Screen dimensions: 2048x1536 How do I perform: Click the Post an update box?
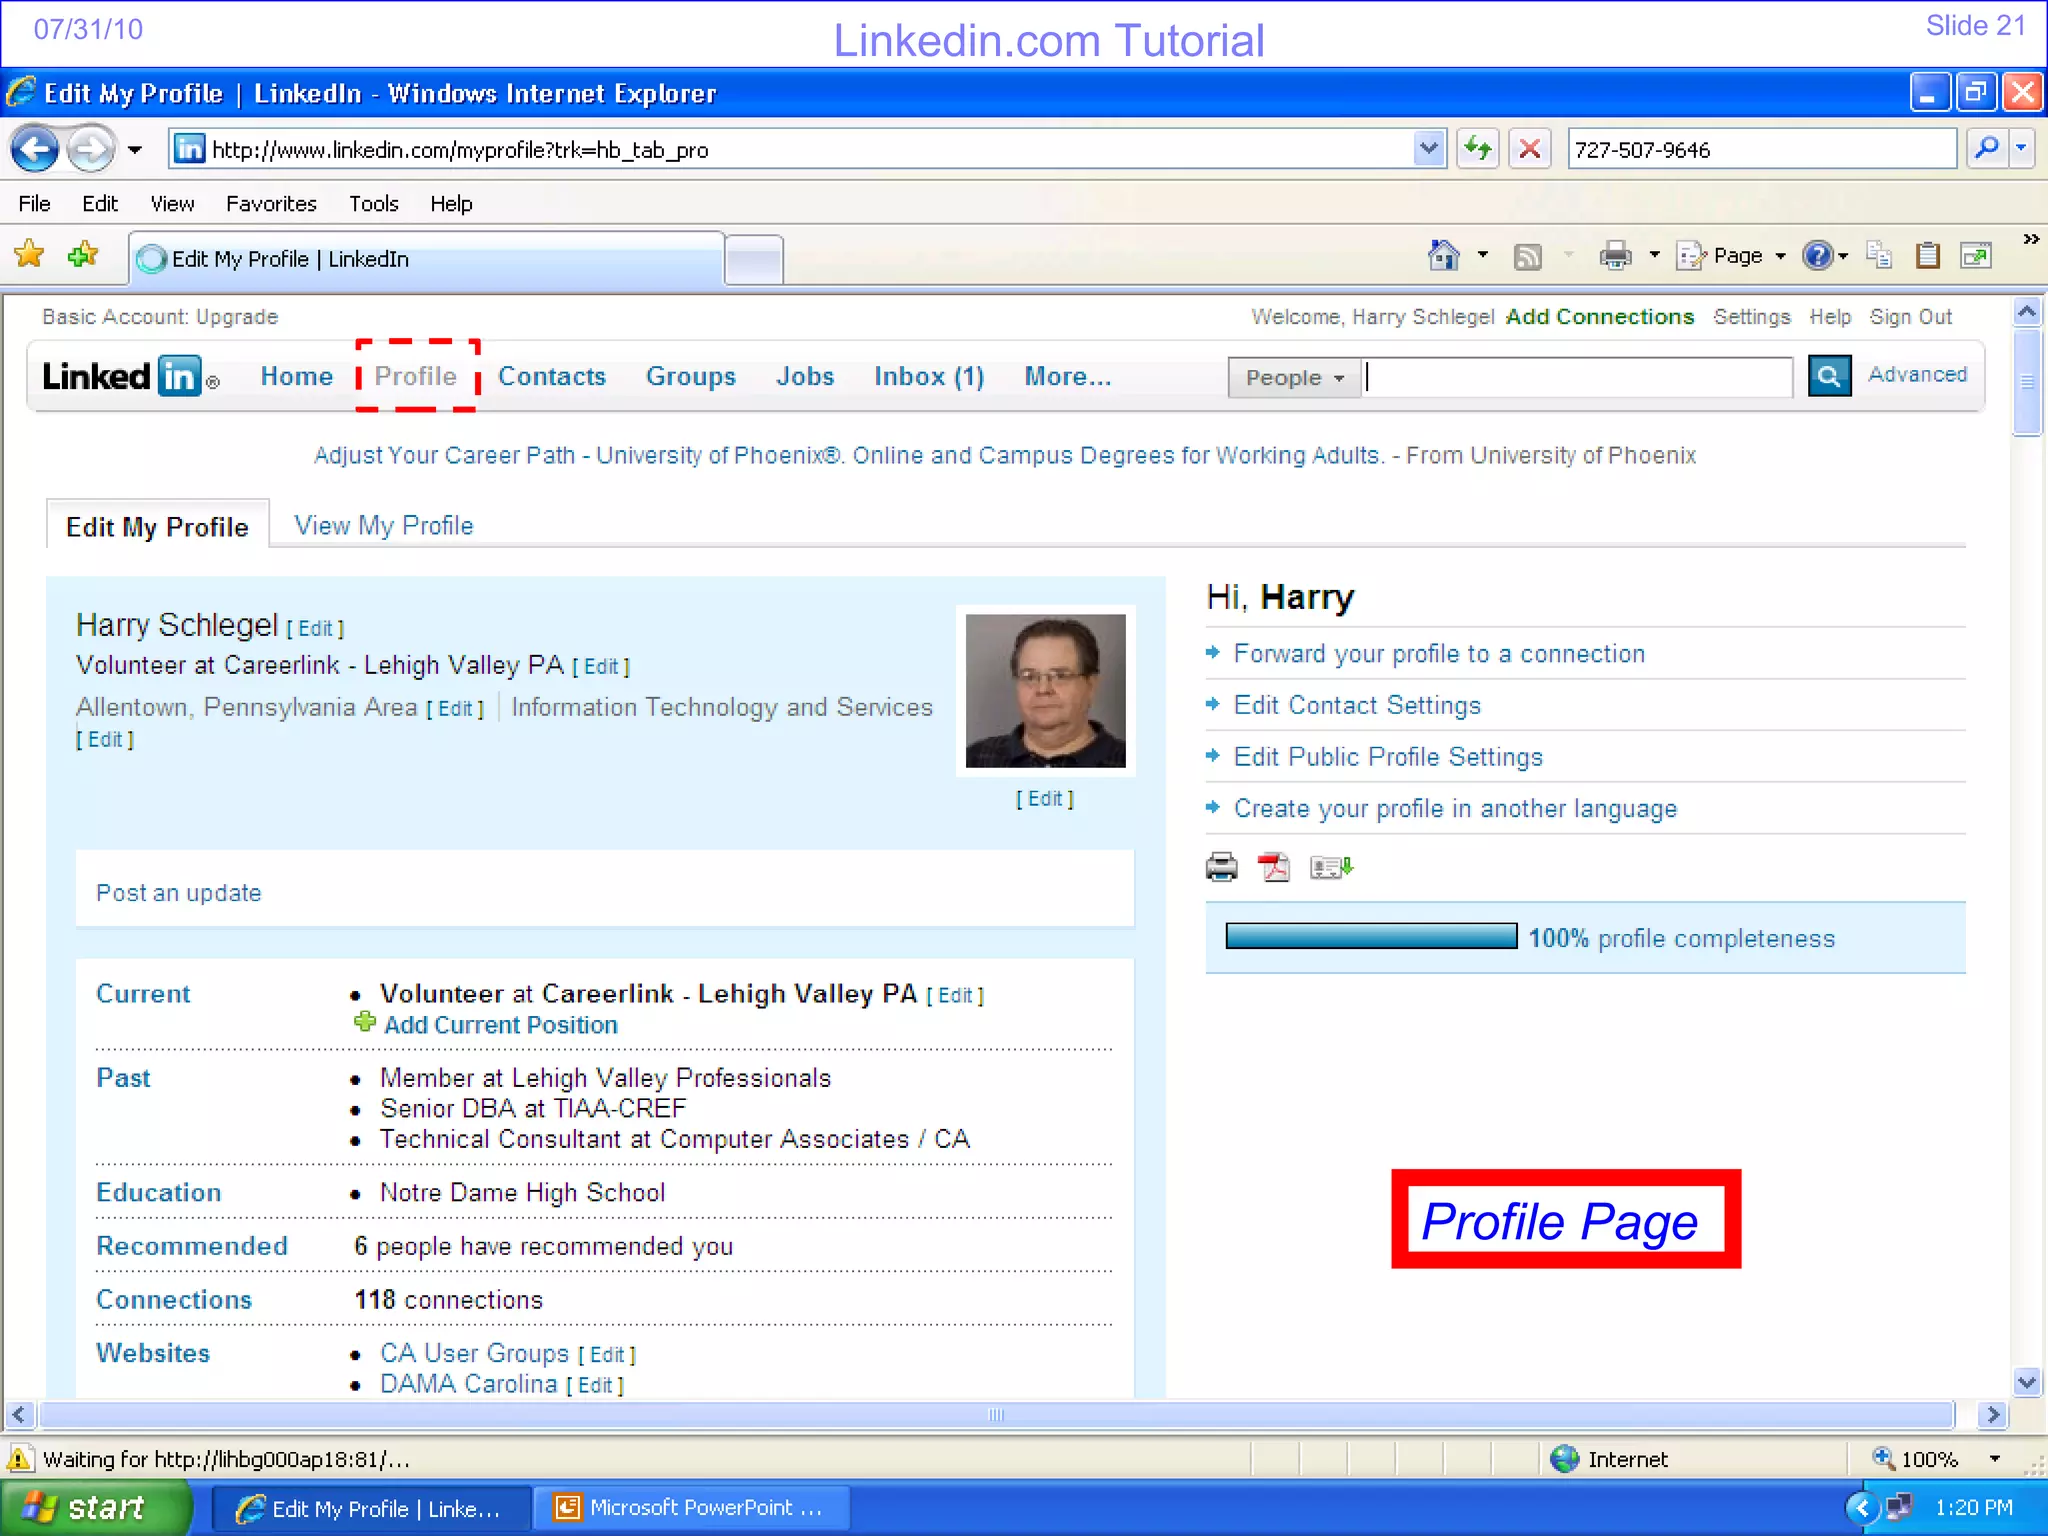pos(605,889)
